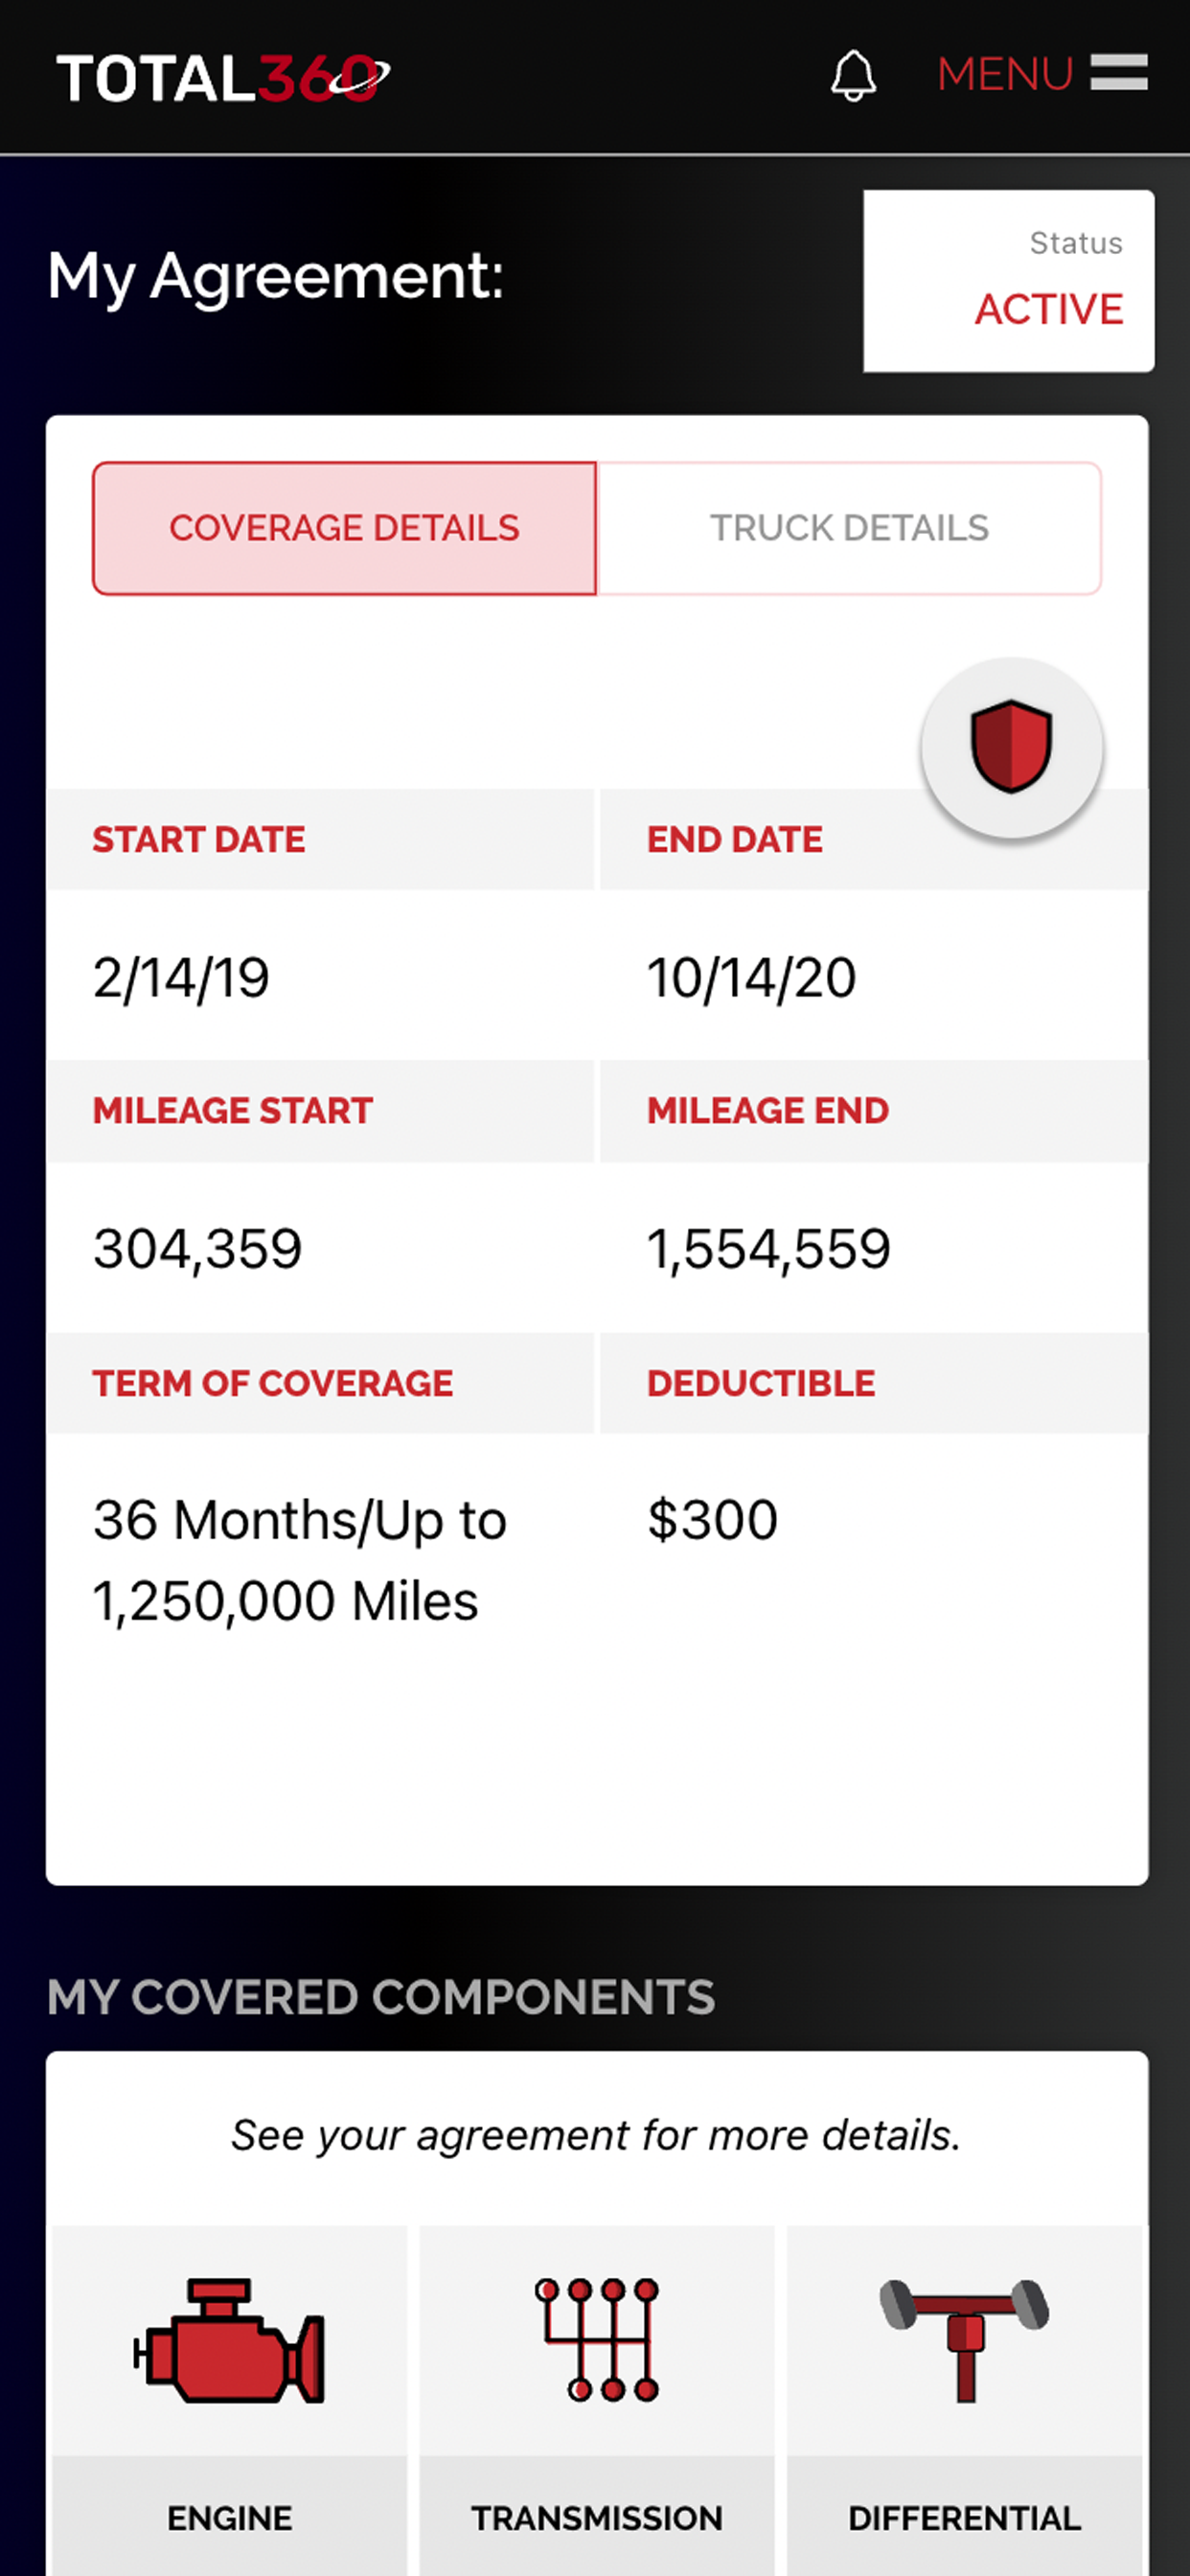Switch to the Truck Details tab

click(x=849, y=528)
